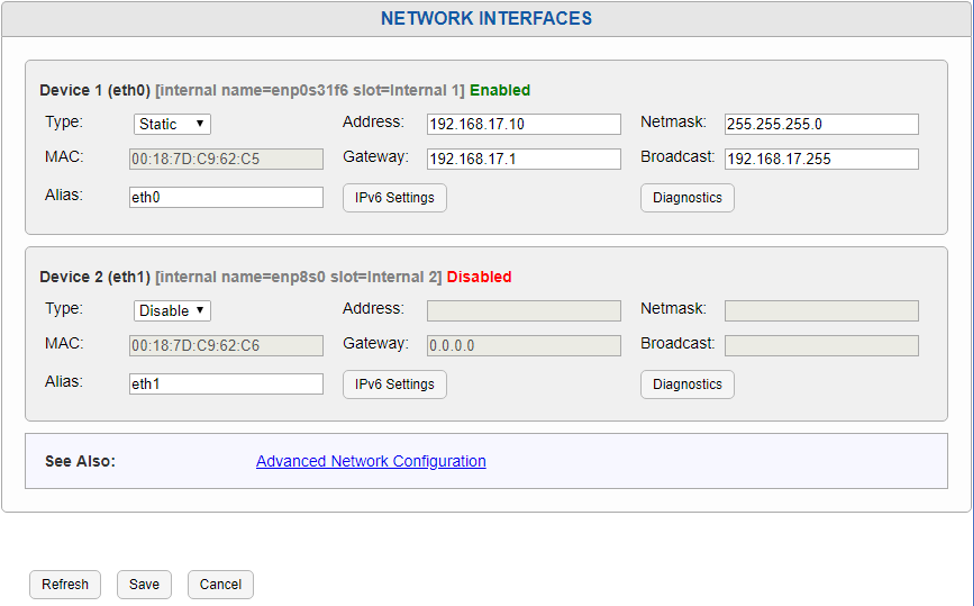Click the Gateway field showing 192.168.17.1

(523, 158)
